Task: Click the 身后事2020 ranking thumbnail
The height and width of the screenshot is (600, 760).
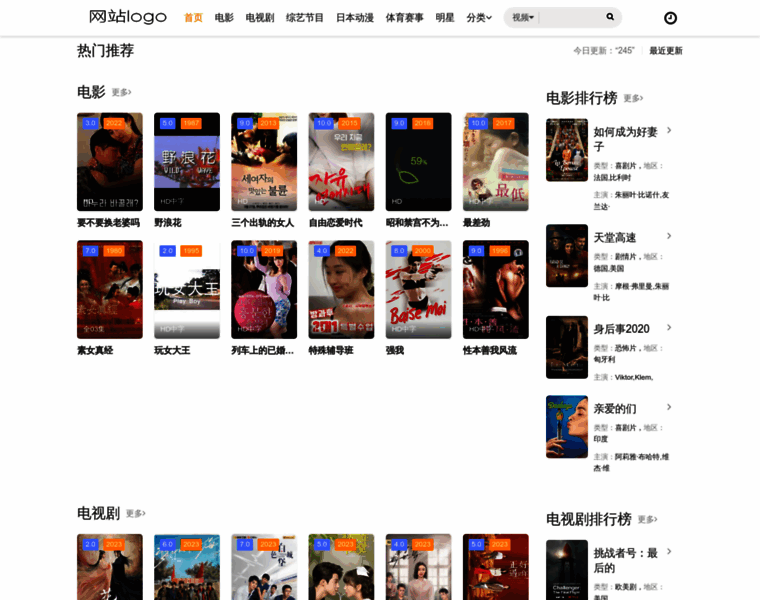Action: 567,347
